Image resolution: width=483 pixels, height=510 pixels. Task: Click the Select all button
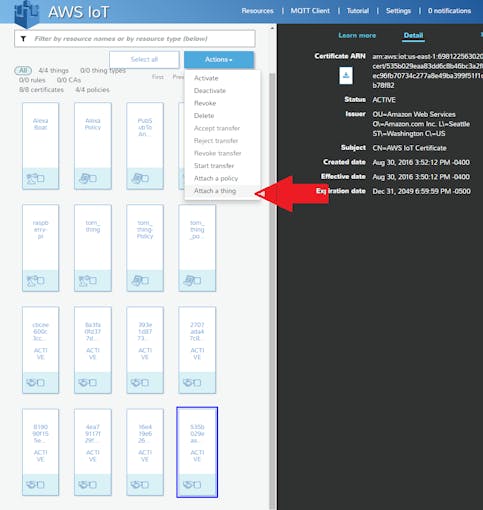point(144,60)
